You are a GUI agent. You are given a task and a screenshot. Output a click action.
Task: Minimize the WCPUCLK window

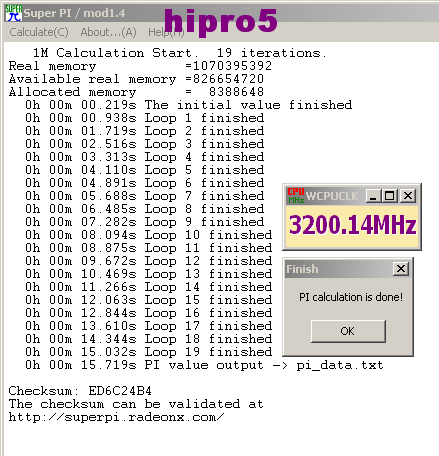(x=373, y=196)
